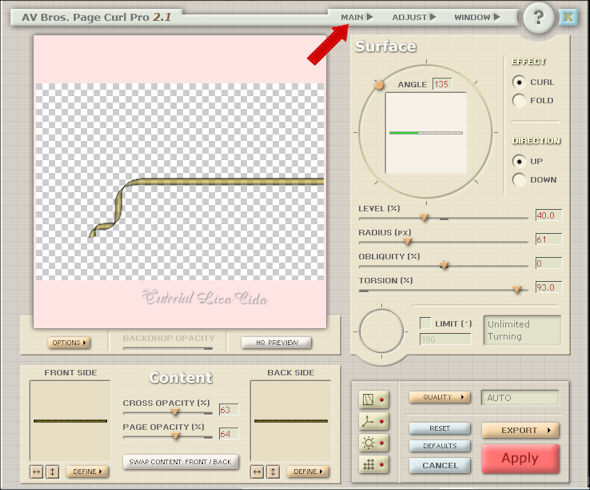Click the lighting sun icon button
Image resolution: width=590 pixels, height=490 pixels.
[373, 443]
